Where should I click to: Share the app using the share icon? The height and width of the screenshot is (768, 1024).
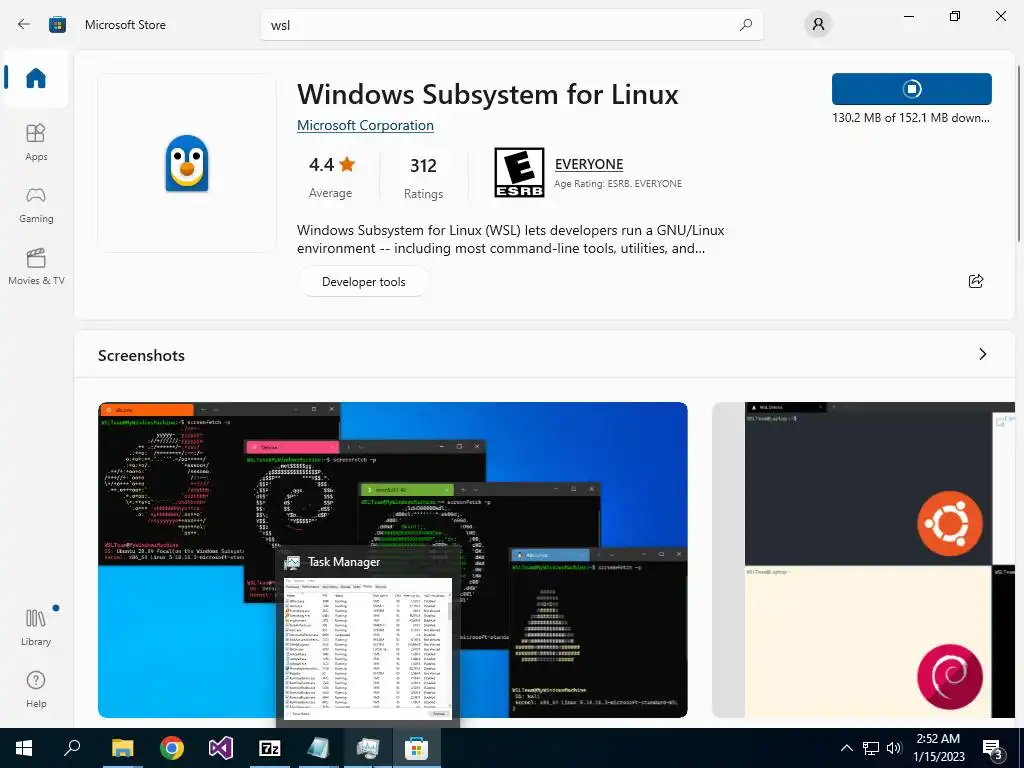tap(976, 281)
